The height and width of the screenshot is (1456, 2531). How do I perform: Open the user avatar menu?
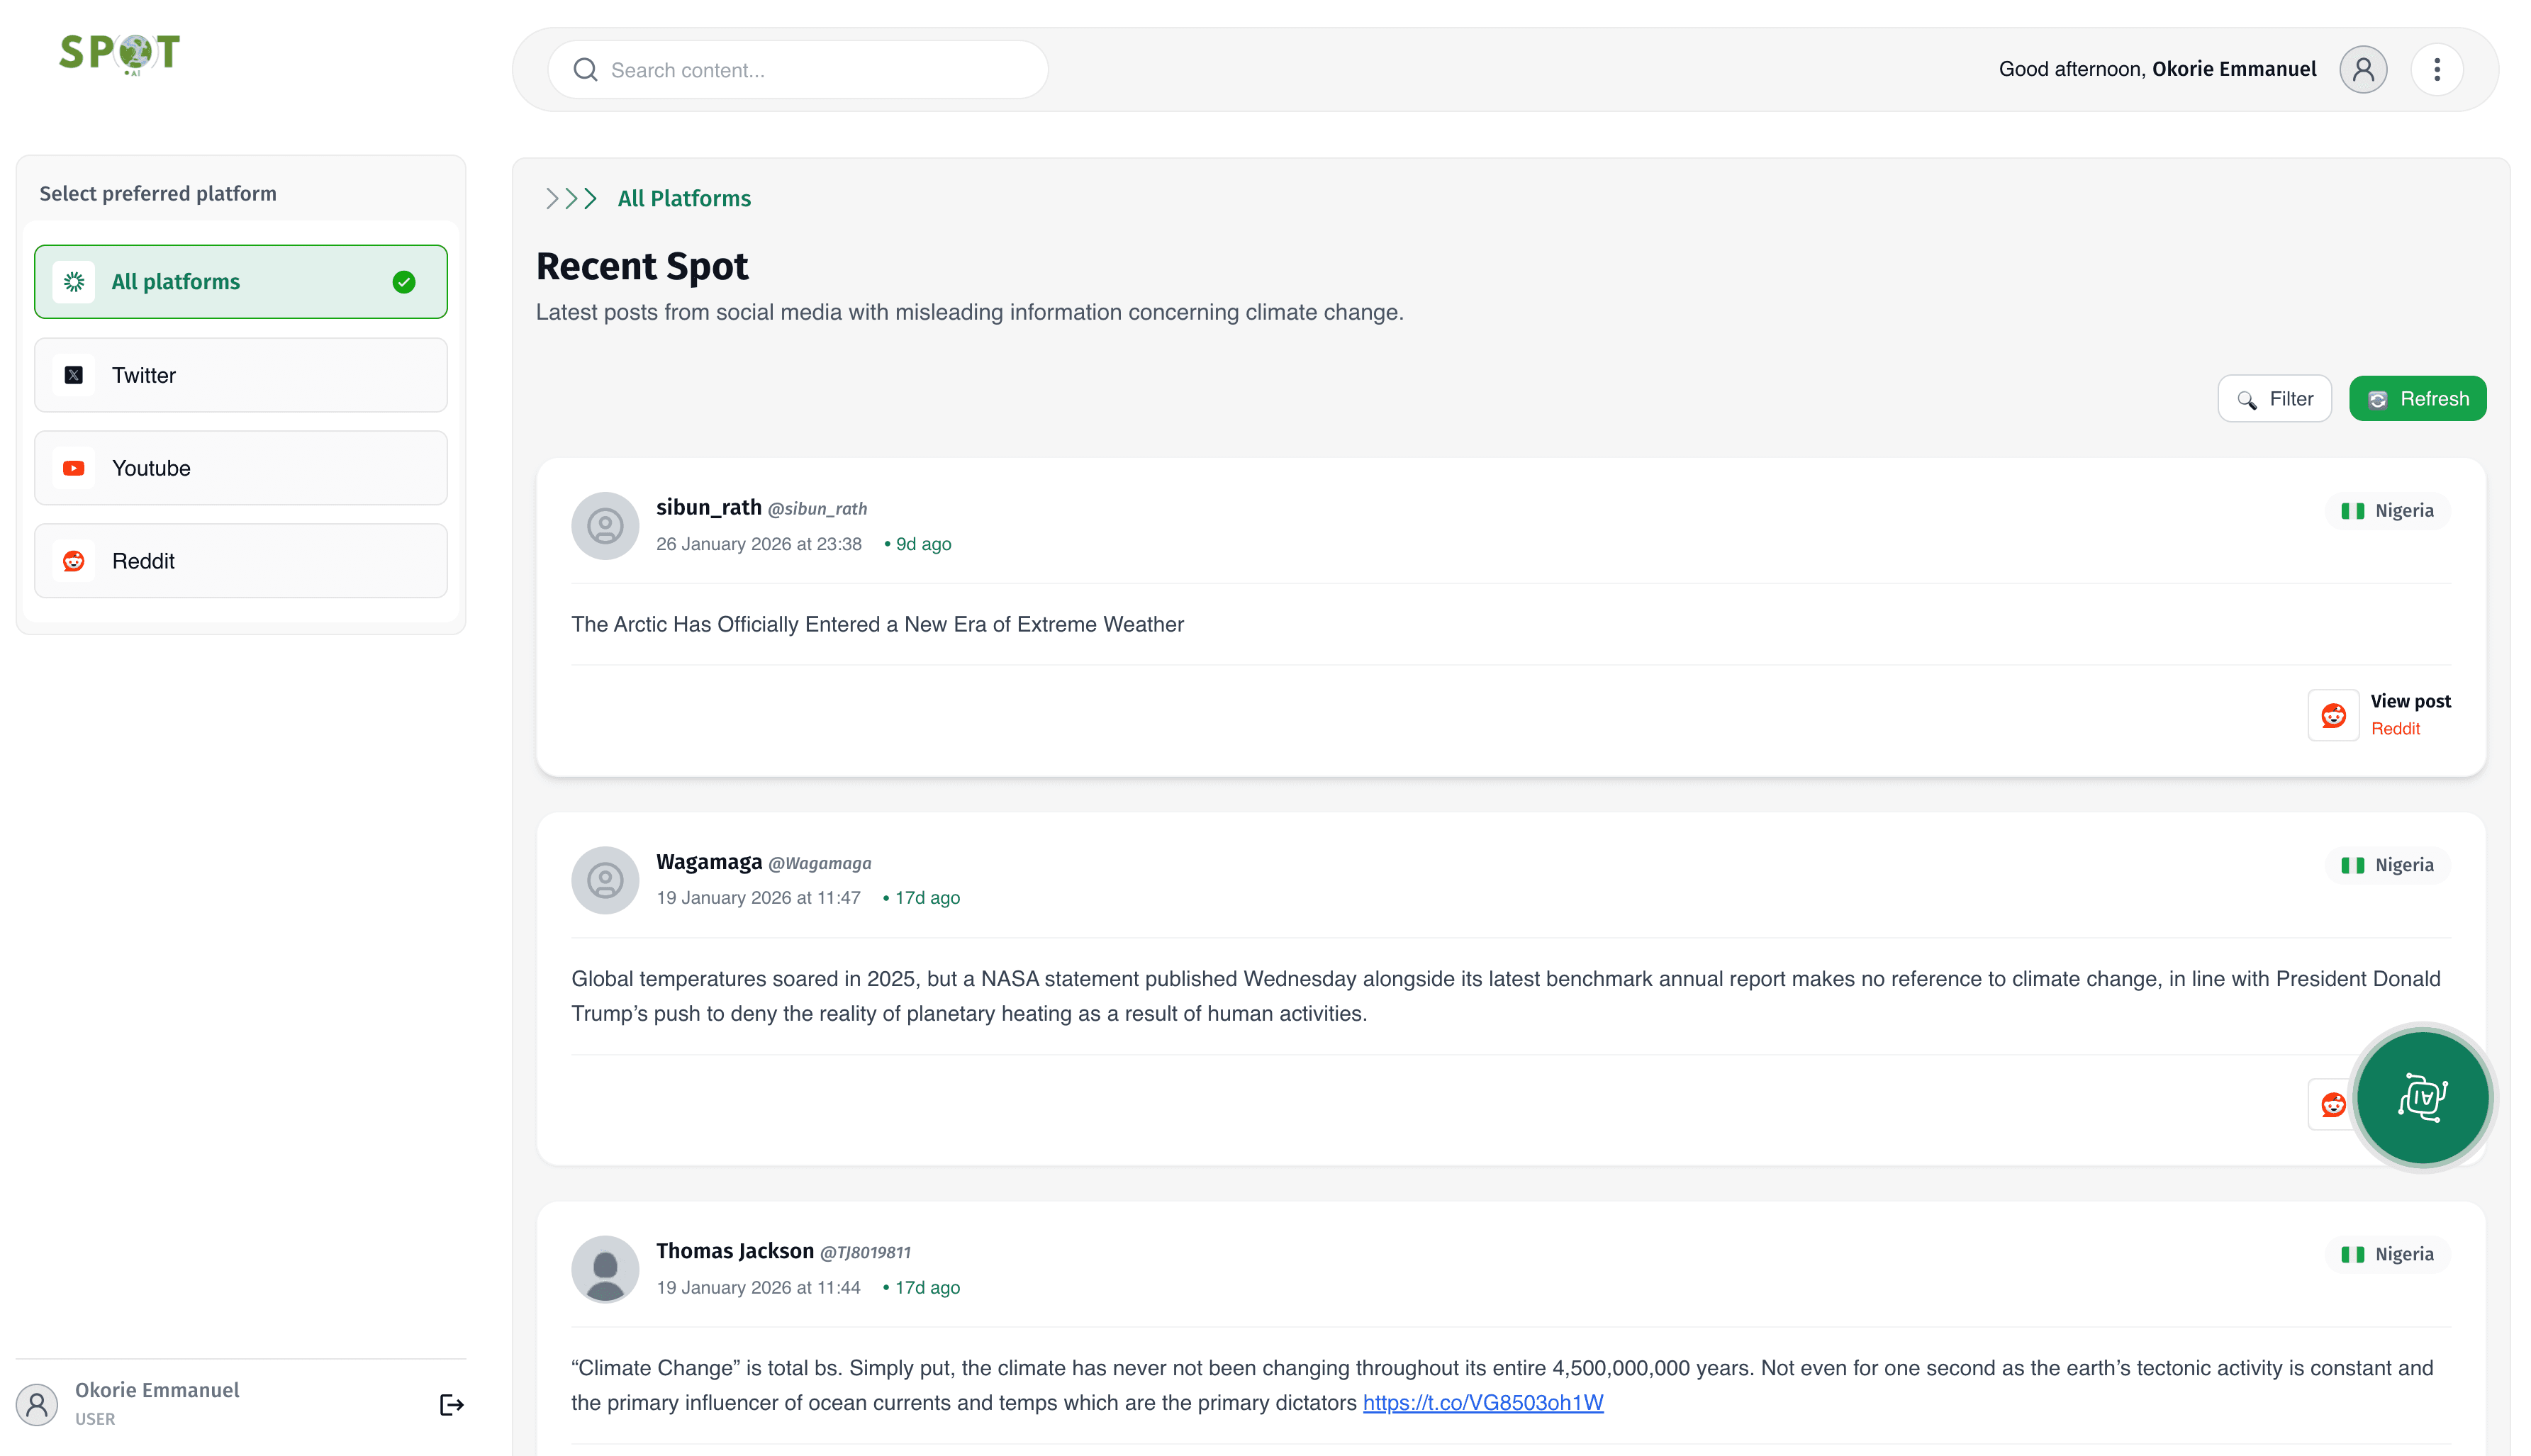click(2362, 69)
